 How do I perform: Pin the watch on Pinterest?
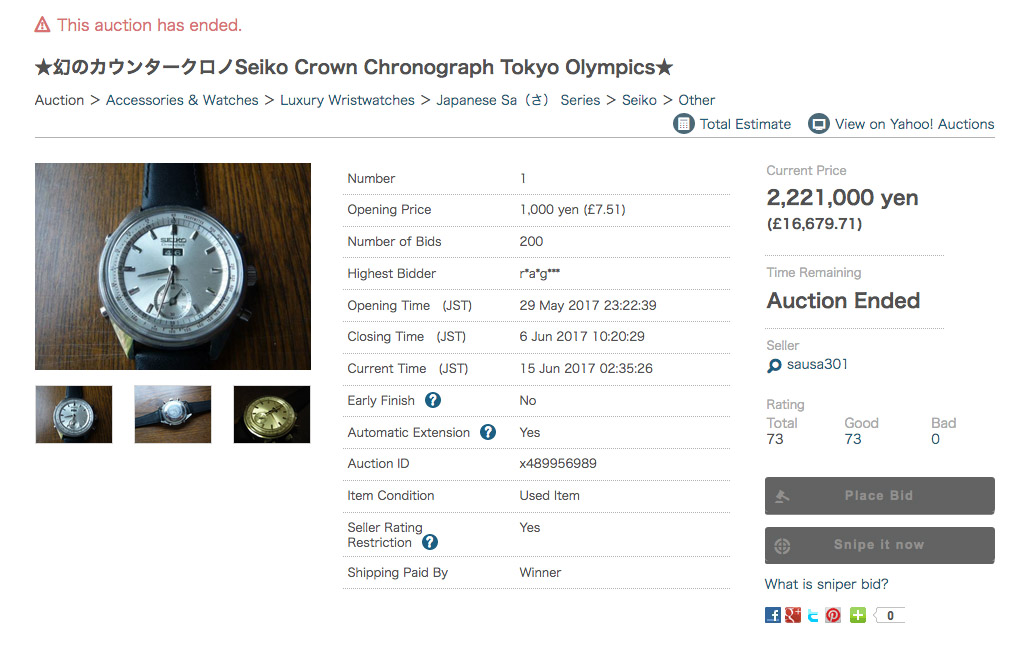[833, 615]
